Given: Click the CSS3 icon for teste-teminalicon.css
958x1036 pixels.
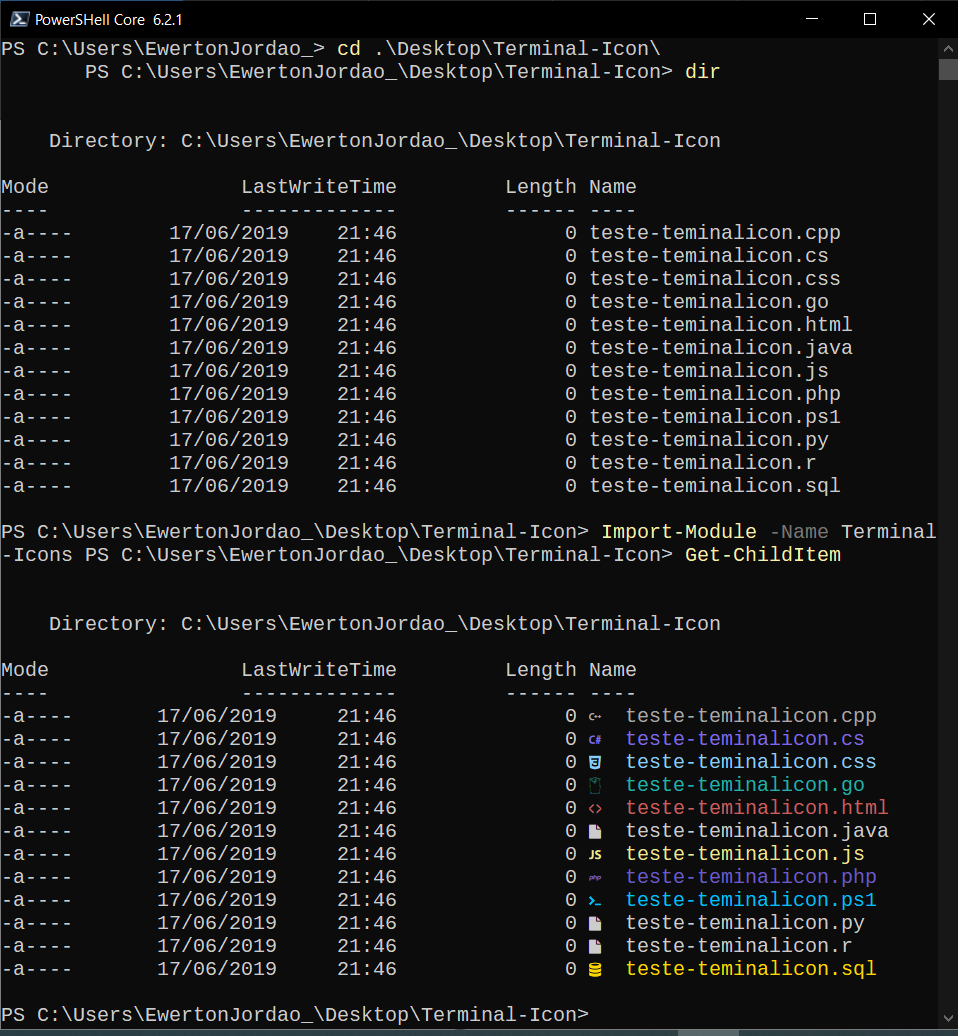Looking at the screenshot, I should [595, 761].
